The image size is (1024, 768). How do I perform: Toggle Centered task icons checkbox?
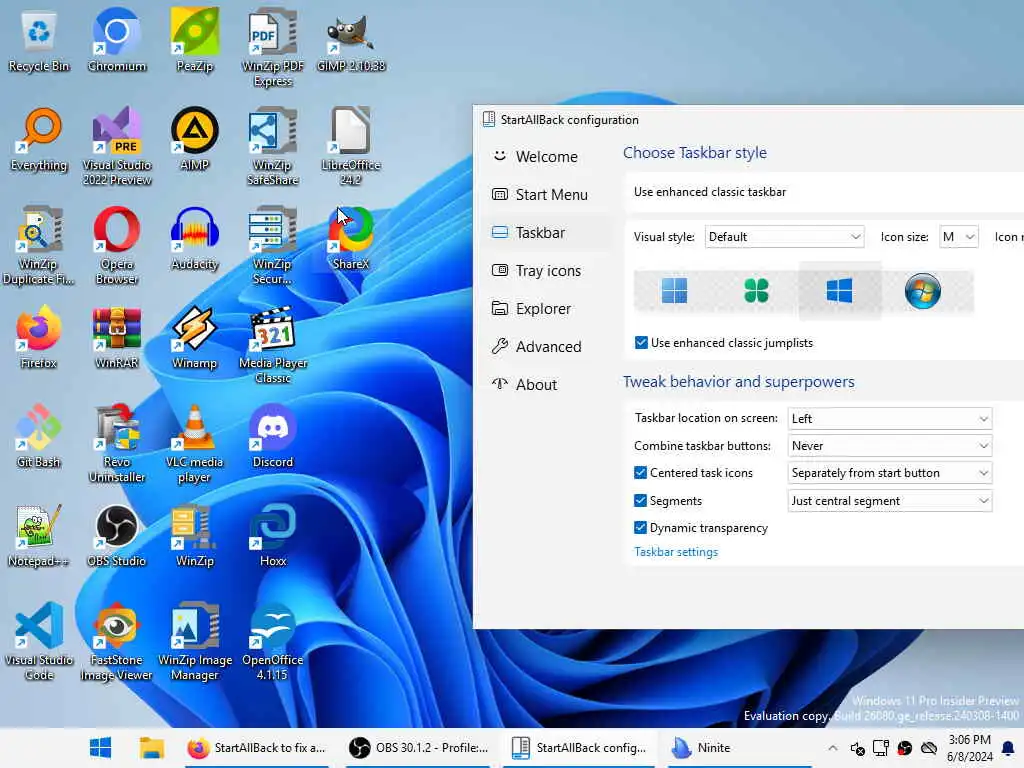point(641,473)
